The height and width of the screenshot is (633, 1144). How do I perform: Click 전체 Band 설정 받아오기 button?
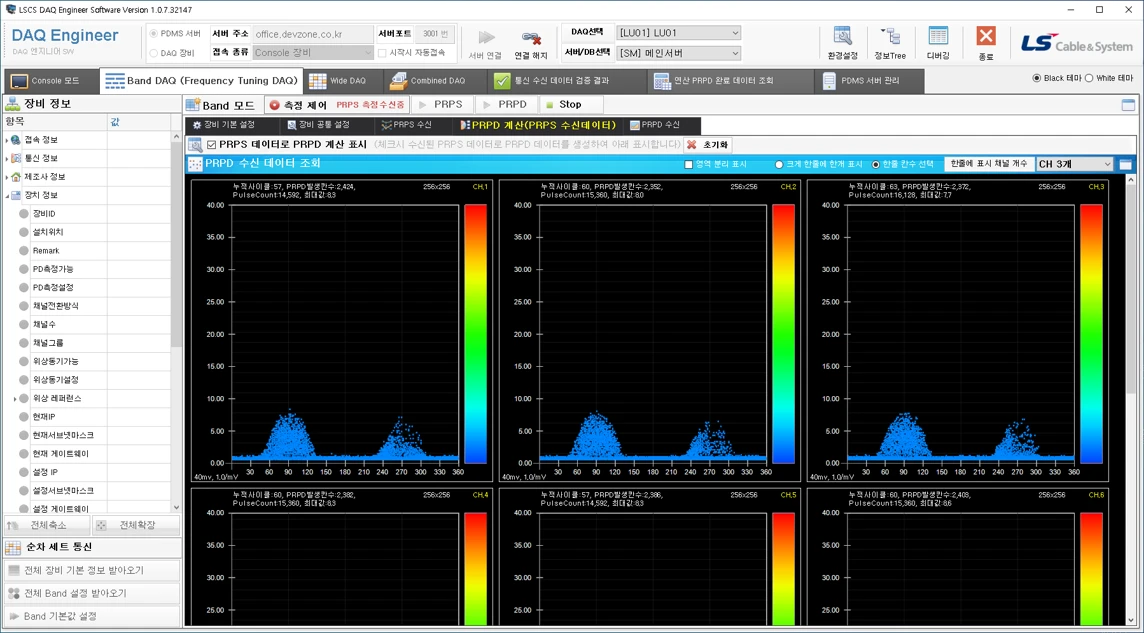coord(91,593)
